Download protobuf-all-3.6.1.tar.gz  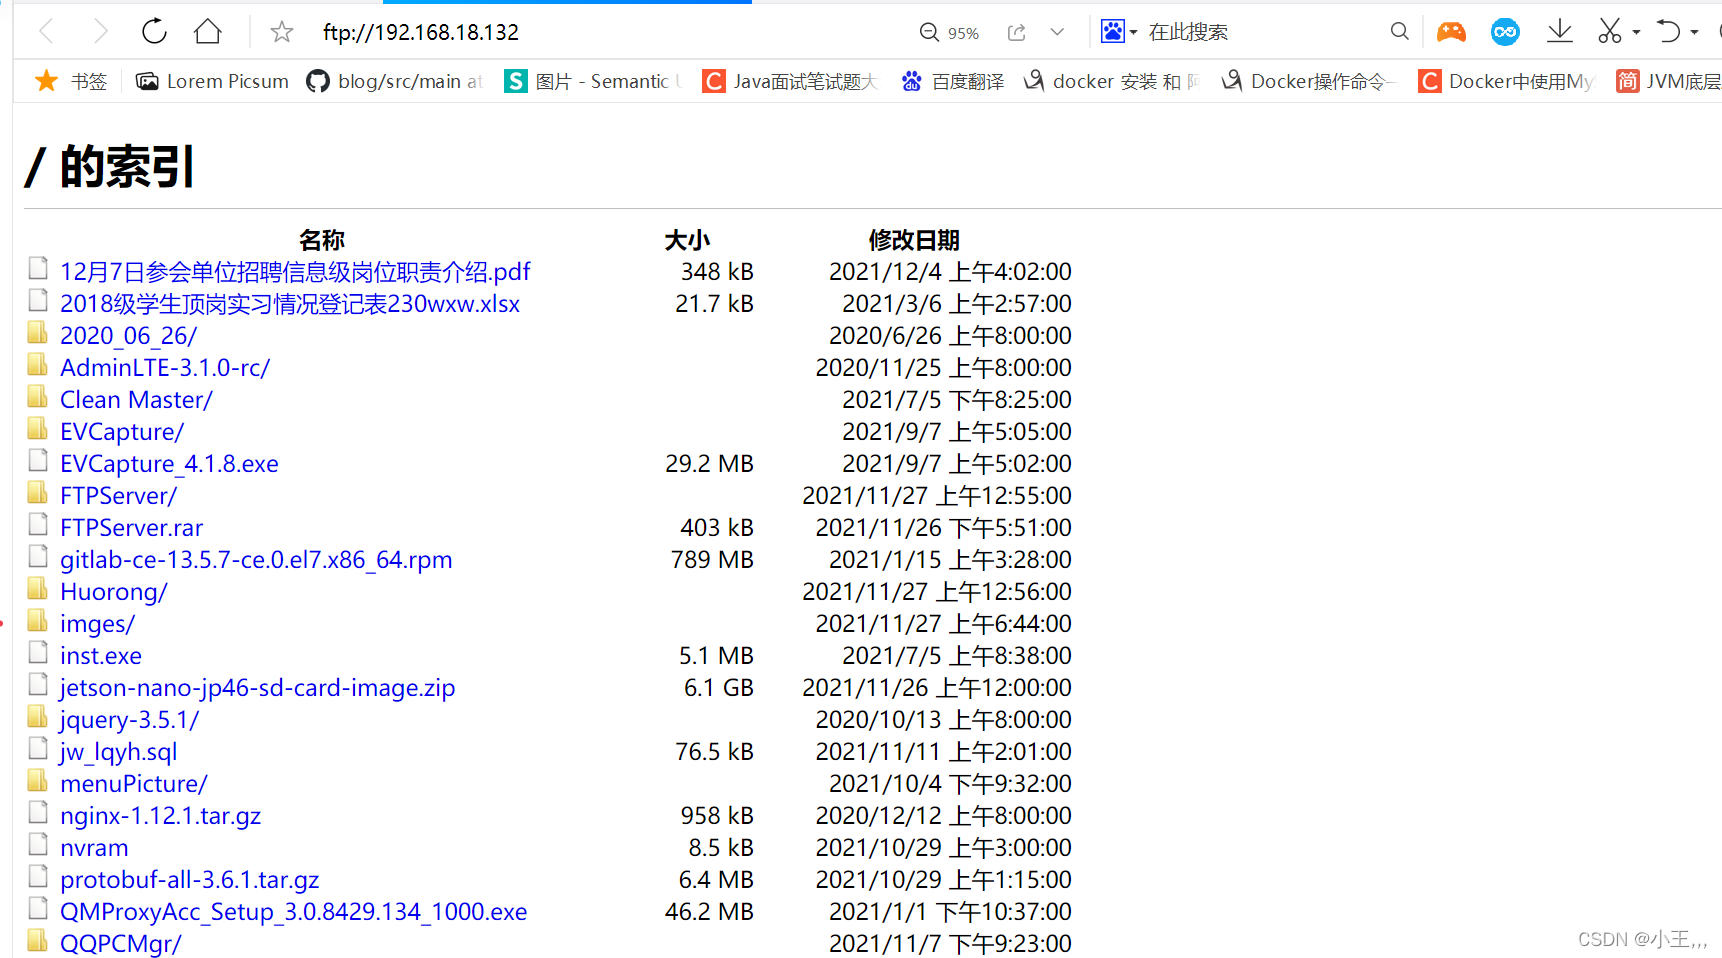coord(190,880)
